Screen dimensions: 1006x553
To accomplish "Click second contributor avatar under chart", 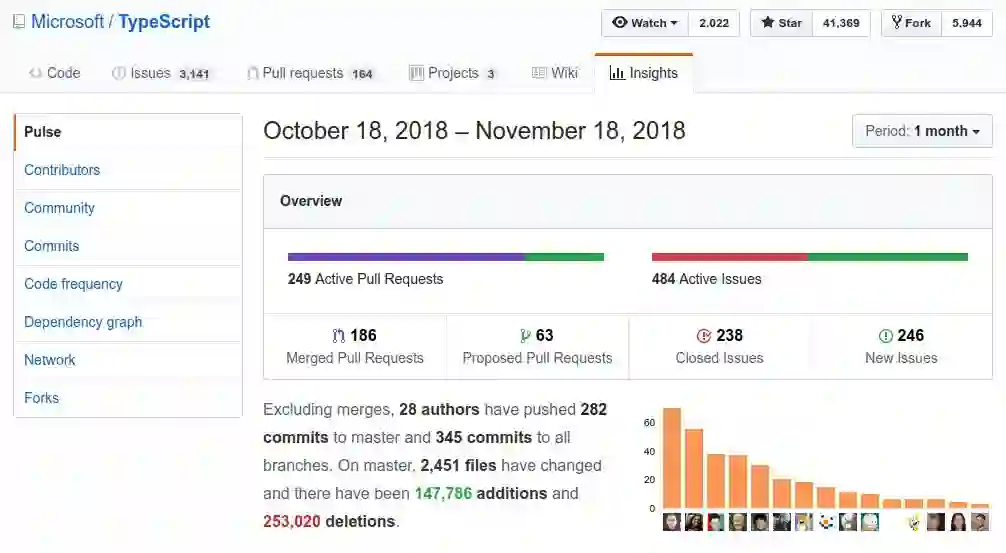I will click(x=694, y=522).
